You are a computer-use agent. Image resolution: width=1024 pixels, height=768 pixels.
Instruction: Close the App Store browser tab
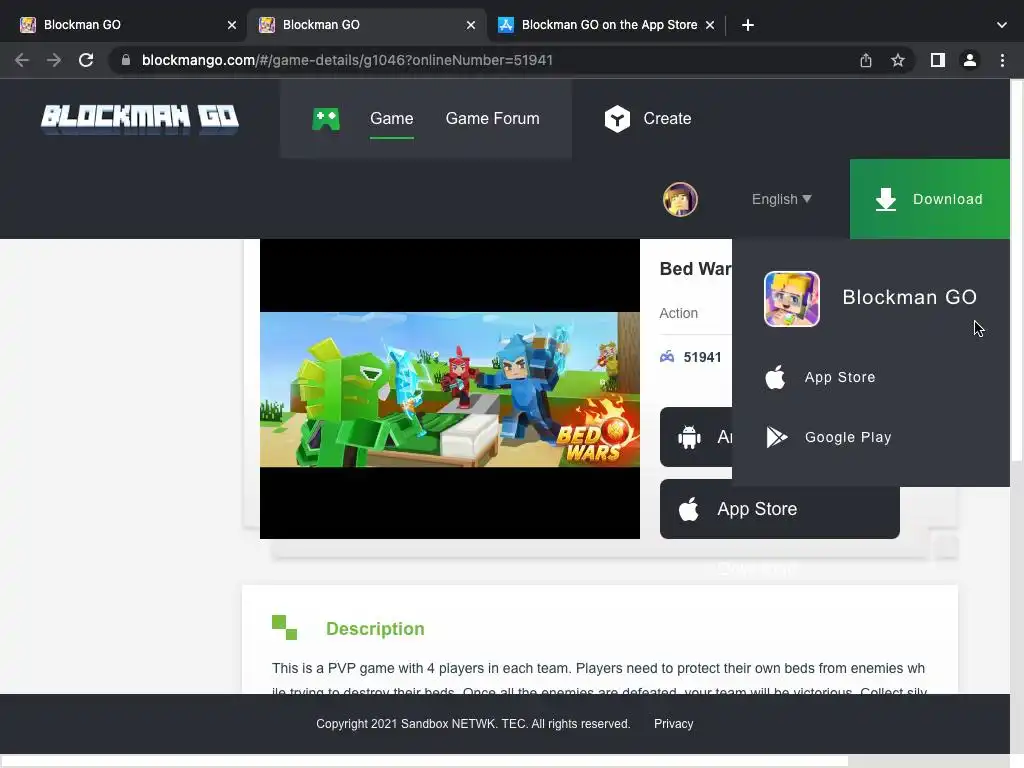[710, 25]
